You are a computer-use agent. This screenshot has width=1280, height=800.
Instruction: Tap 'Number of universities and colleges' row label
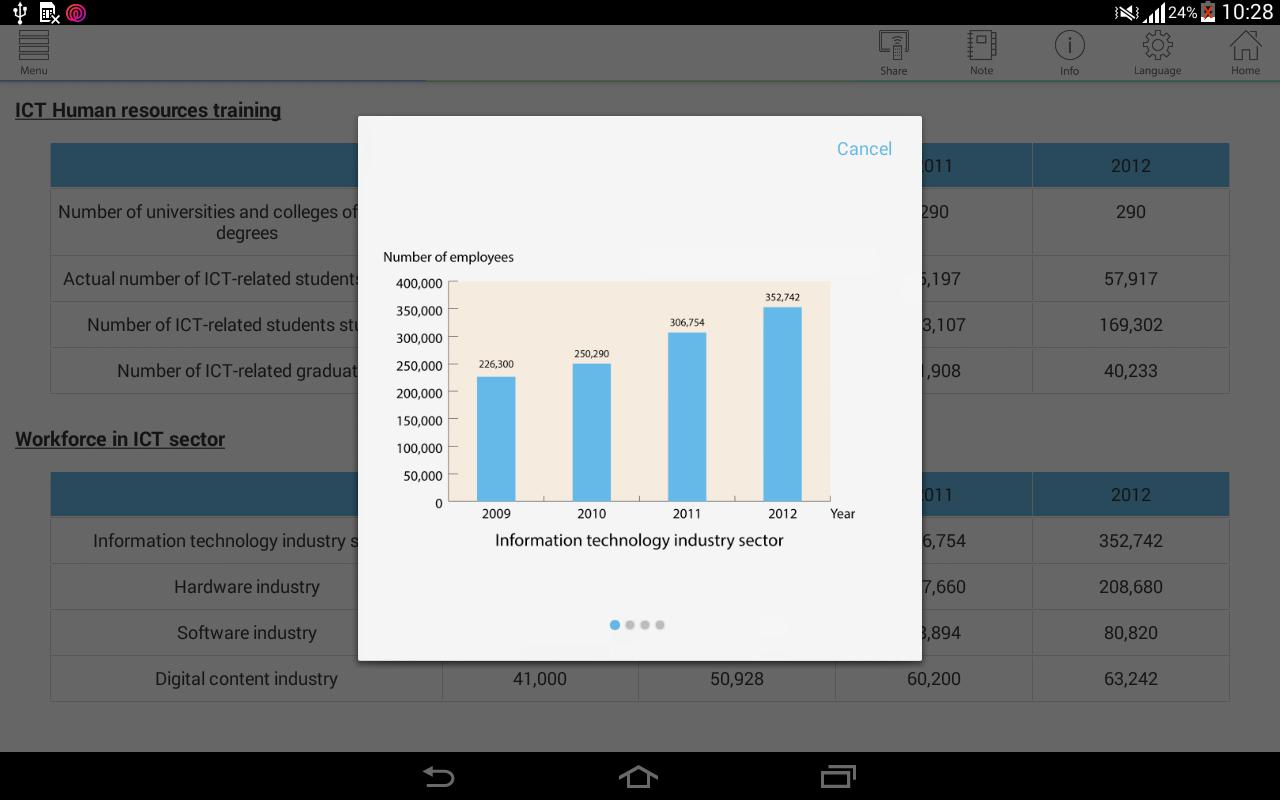point(207,222)
